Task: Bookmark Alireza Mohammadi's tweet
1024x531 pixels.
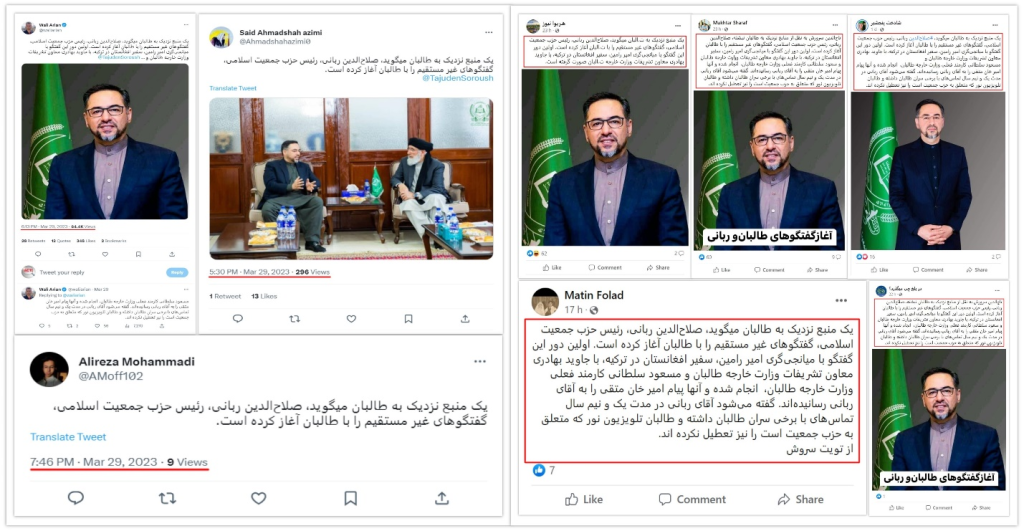Action: (351, 498)
